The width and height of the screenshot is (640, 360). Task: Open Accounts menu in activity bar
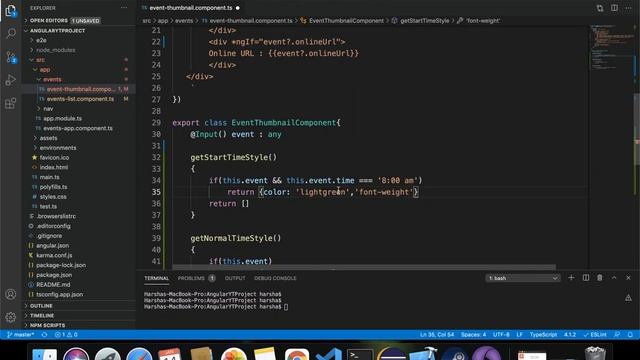[x=11, y=294]
